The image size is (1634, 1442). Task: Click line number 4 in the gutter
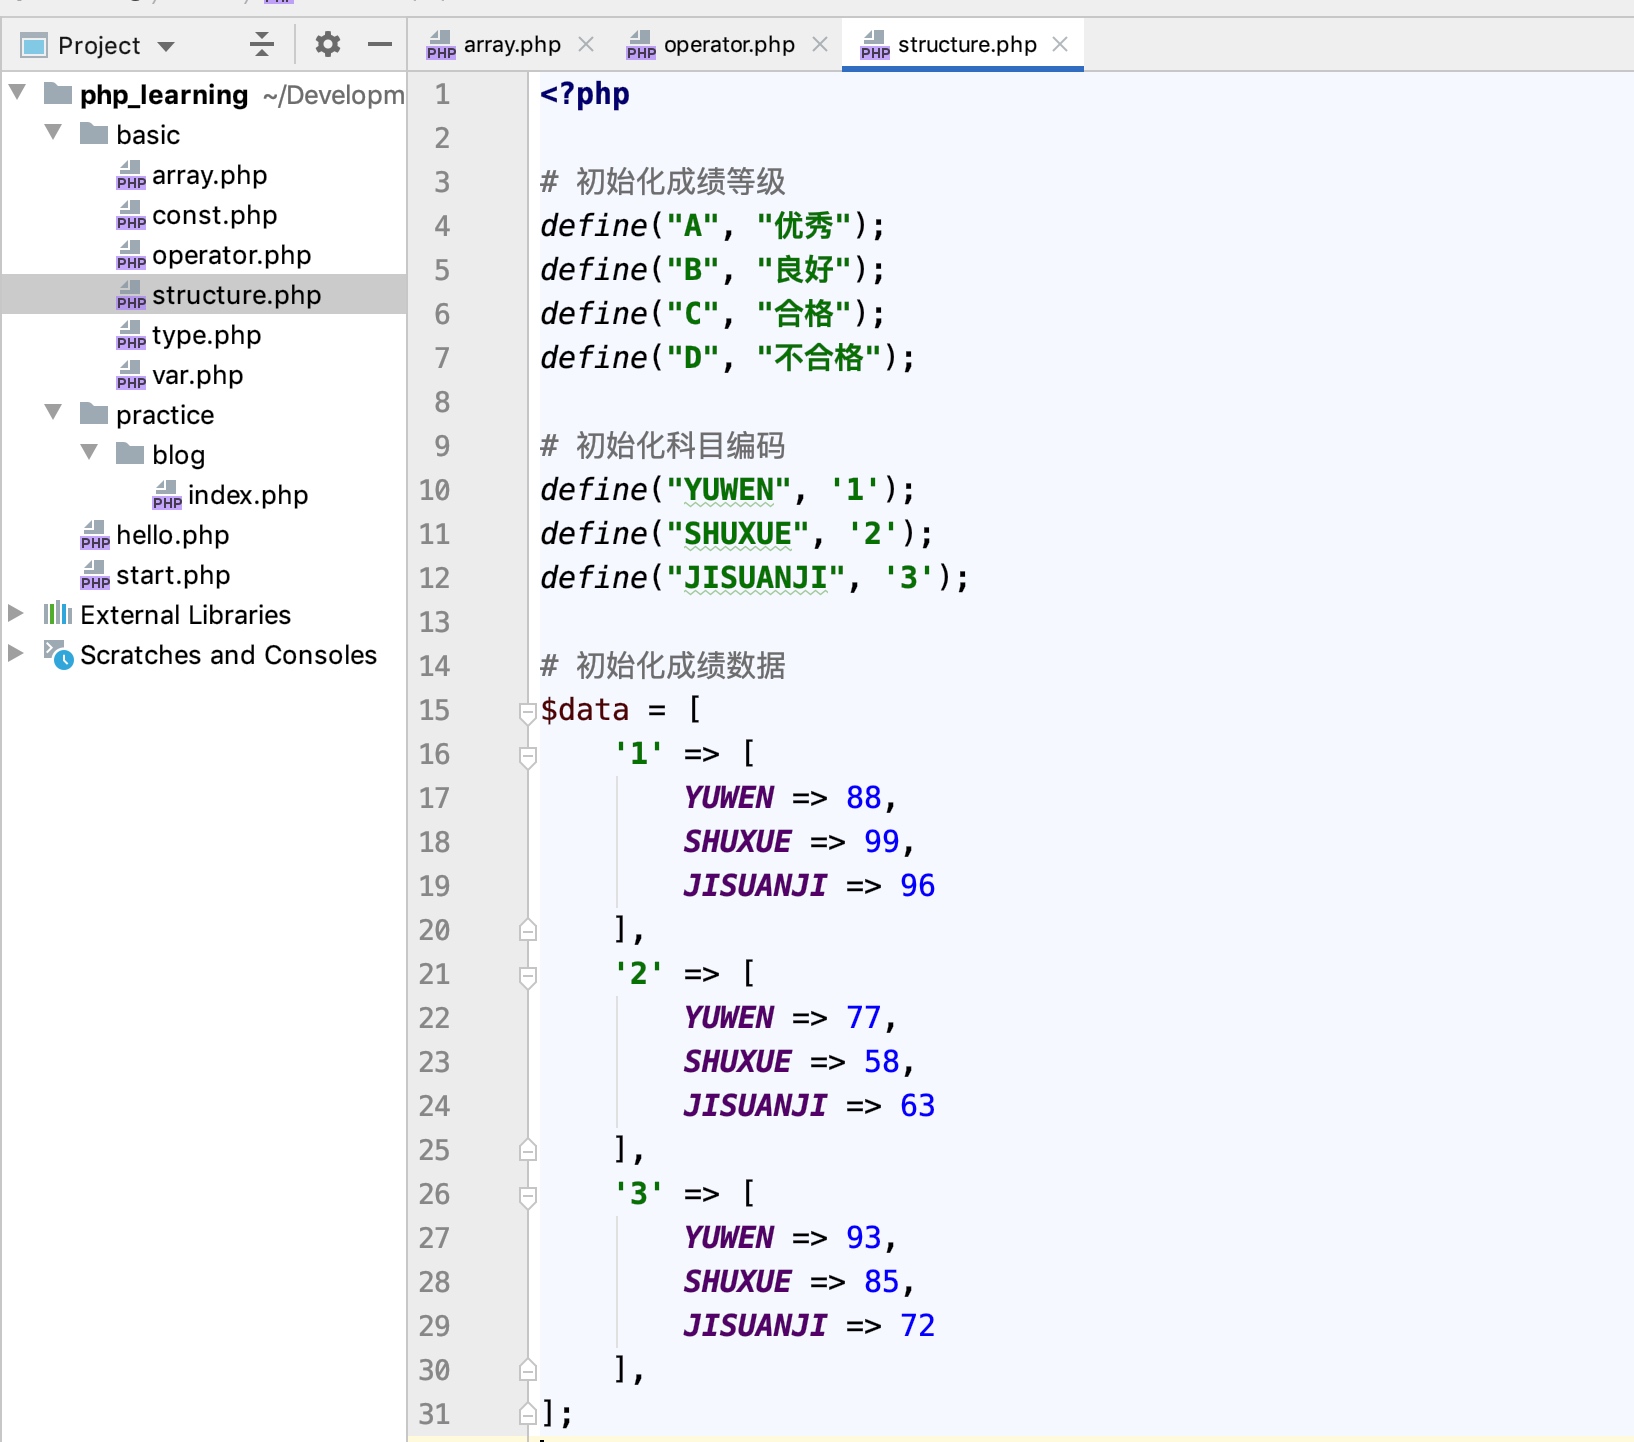click(x=442, y=226)
